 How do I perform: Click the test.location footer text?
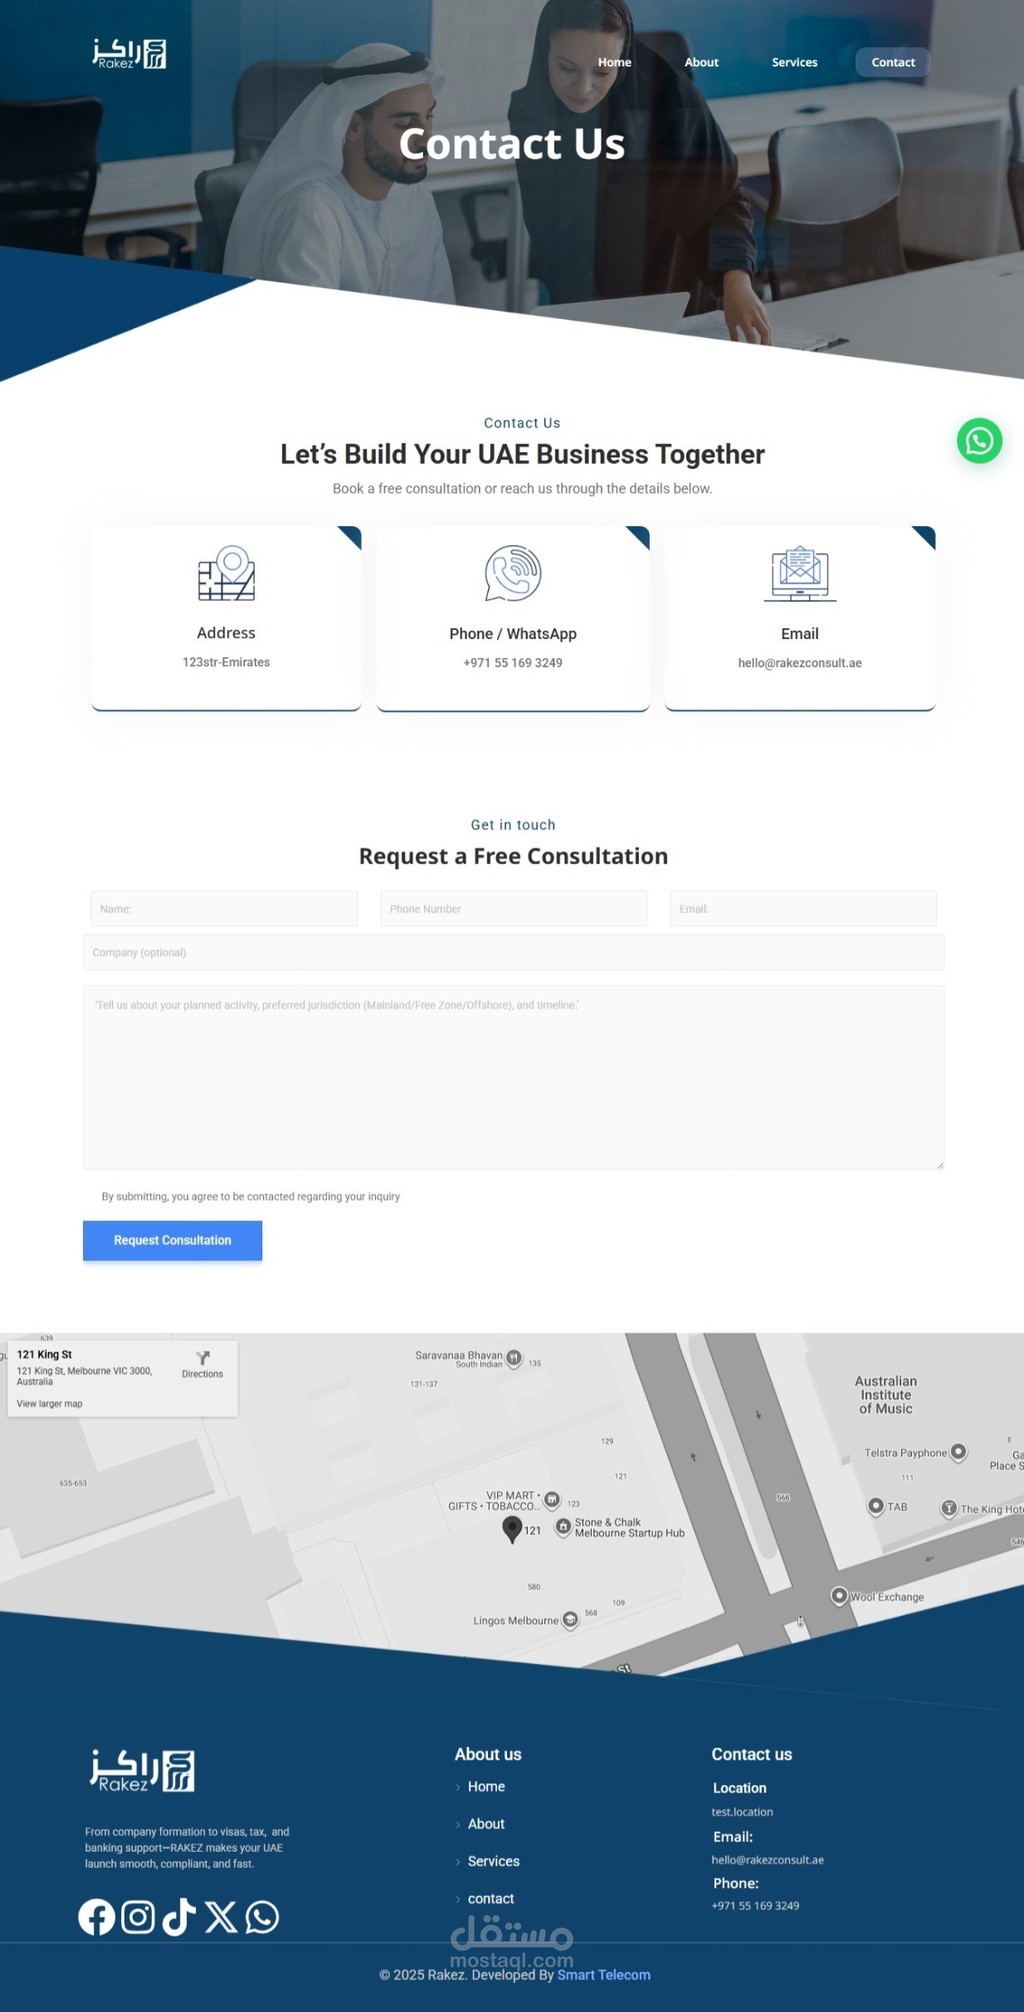742,1812
